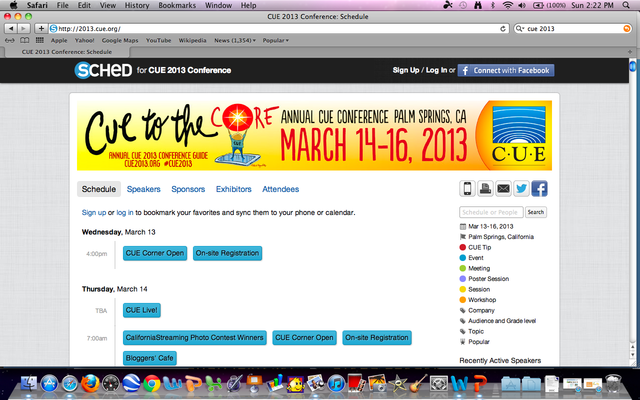The width and height of the screenshot is (640, 400).
Task: Share the schedule via the blue Facebook icon
Action: coord(539,189)
